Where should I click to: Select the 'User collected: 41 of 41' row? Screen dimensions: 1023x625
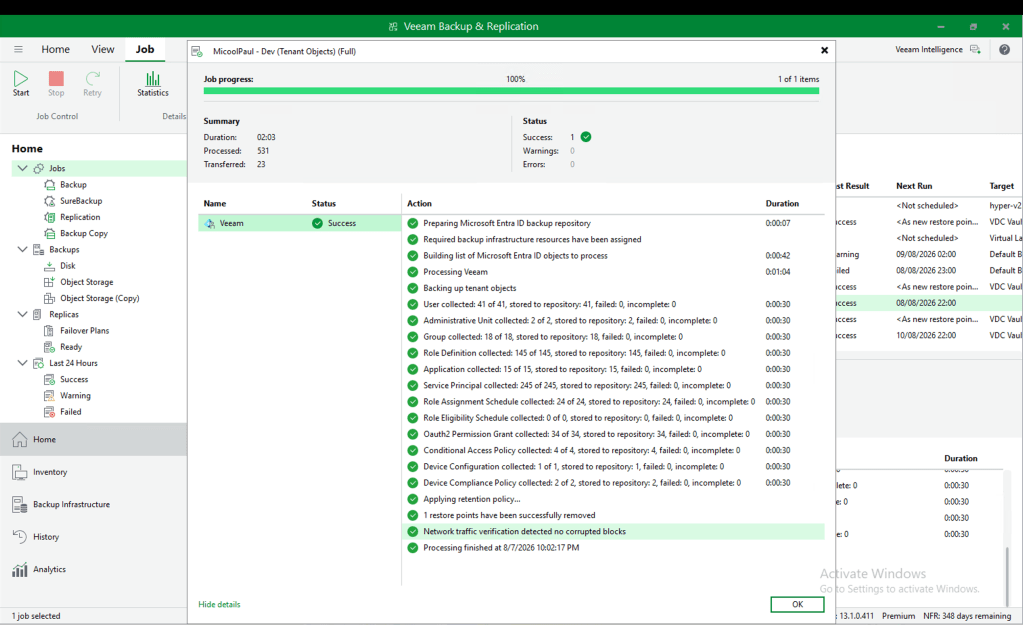coord(613,304)
